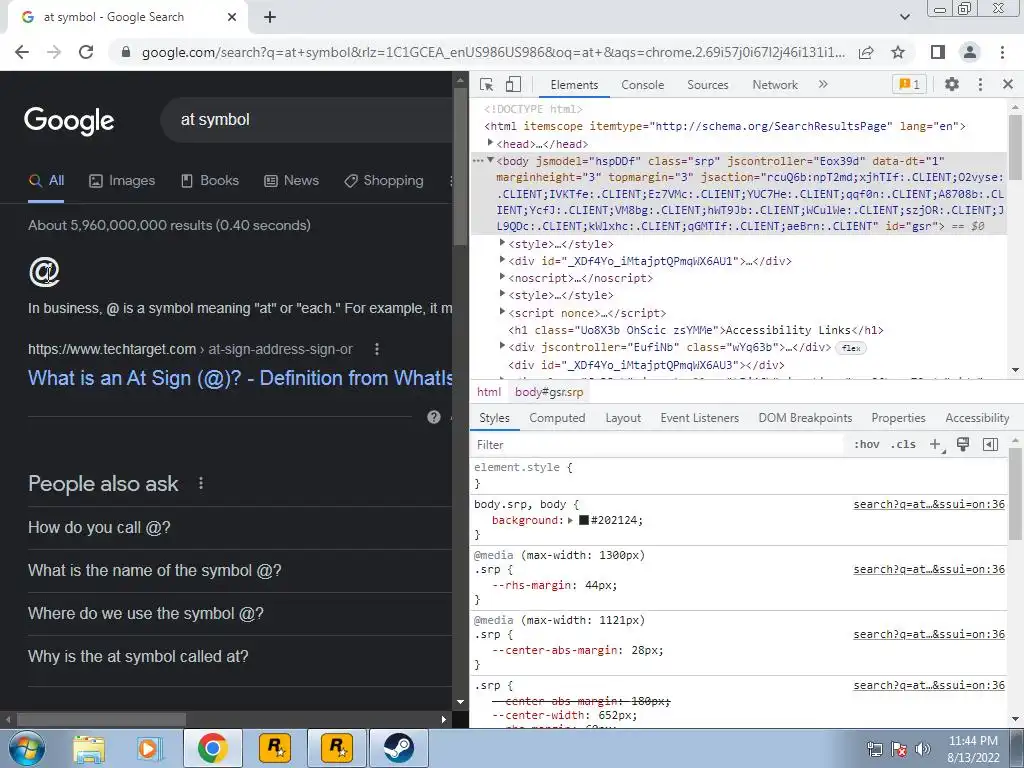Collapse the body element node
The height and width of the screenshot is (768, 1024).
coord(490,160)
